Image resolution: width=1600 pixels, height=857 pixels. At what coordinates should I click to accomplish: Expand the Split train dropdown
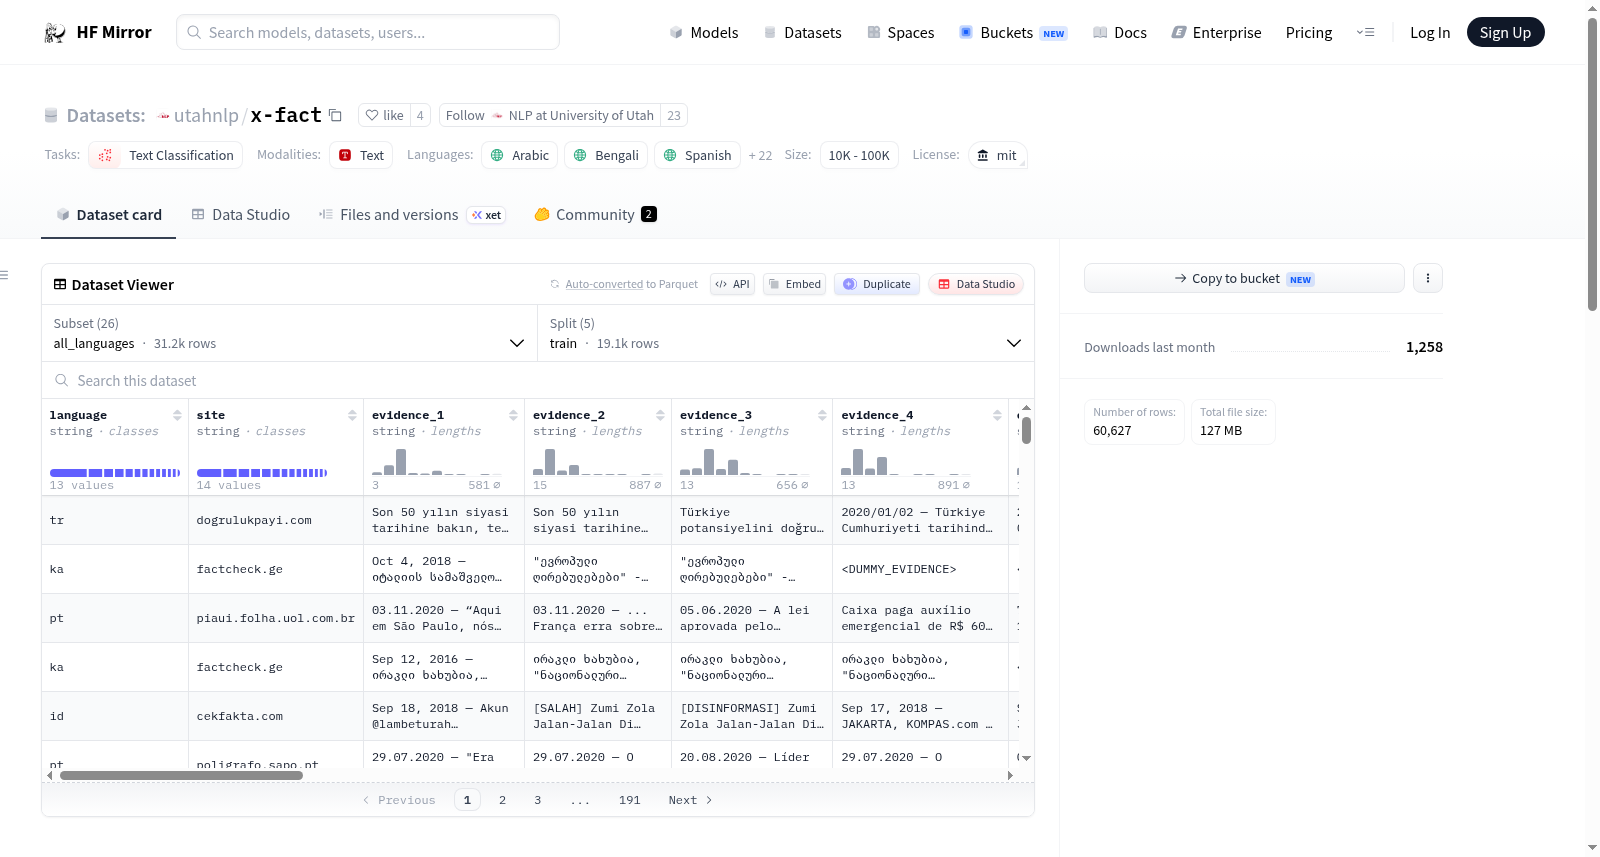pos(785,333)
